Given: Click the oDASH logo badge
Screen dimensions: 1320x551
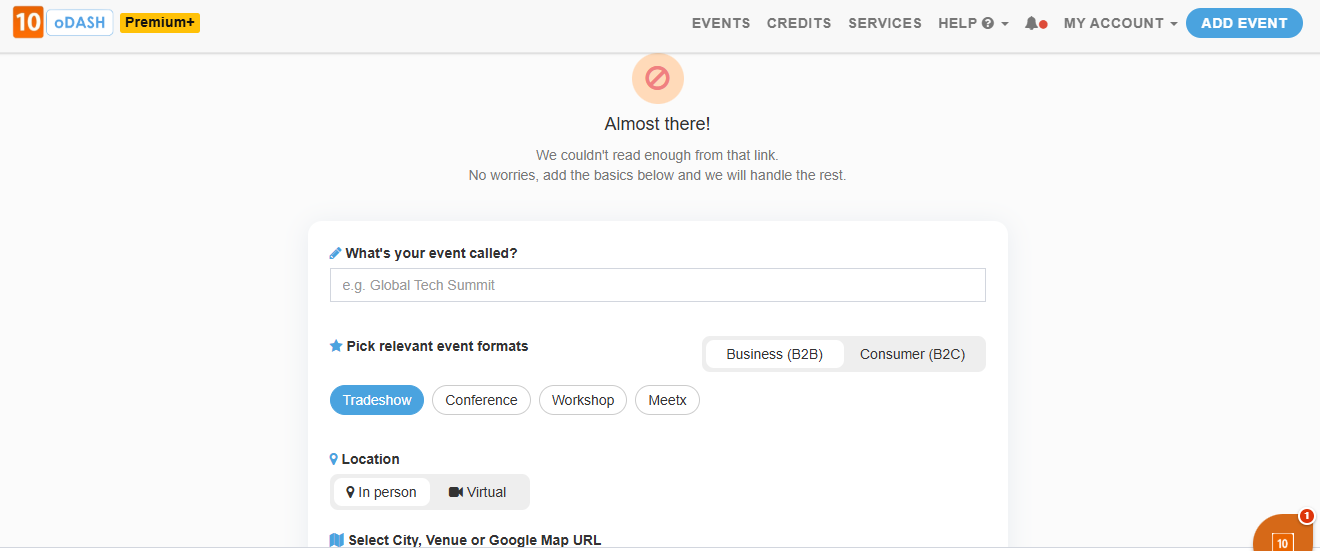Looking at the screenshot, I should coord(80,23).
